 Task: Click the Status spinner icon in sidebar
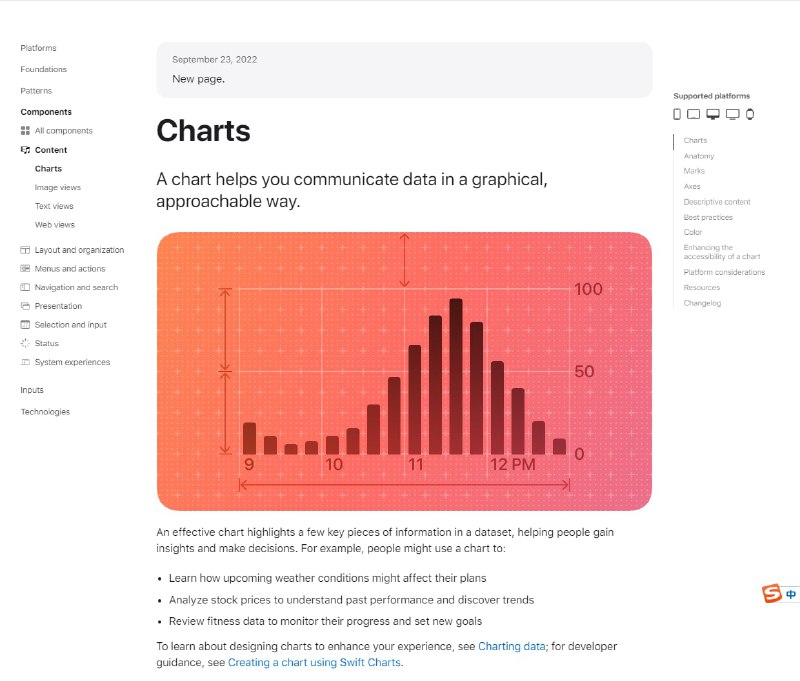click(25, 344)
